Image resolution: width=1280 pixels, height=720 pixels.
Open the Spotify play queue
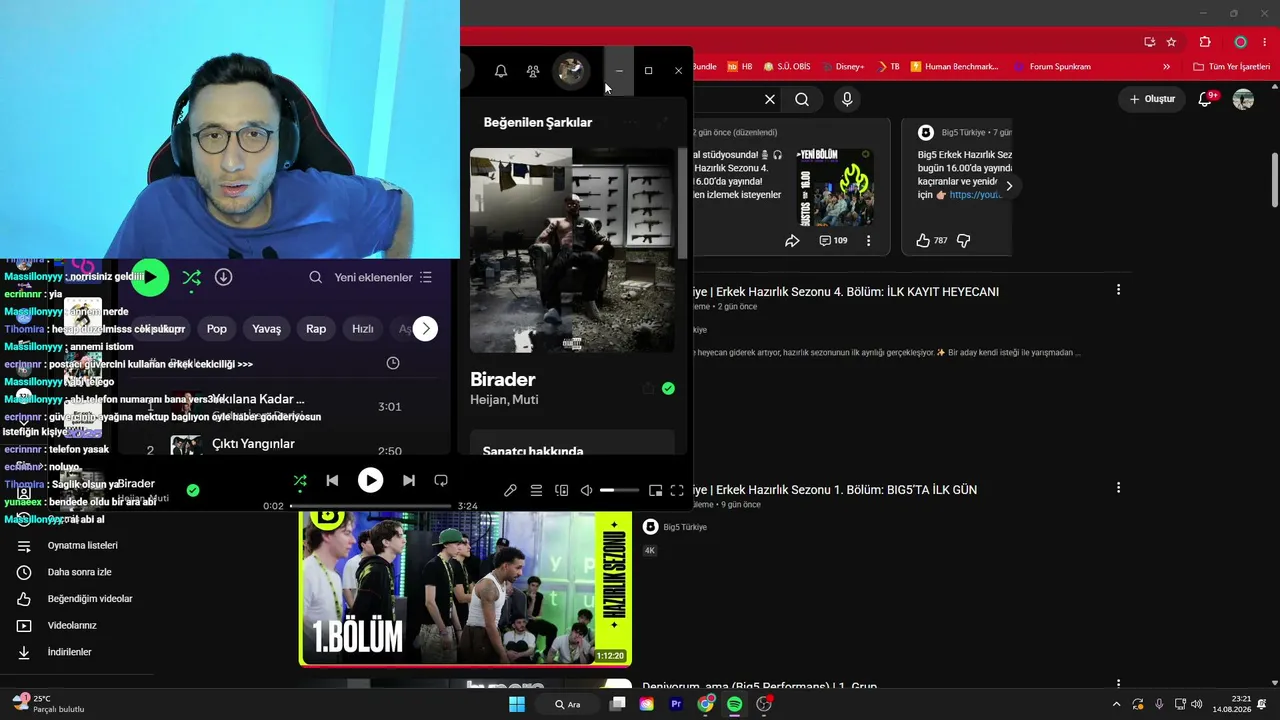(x=536, y=491)
